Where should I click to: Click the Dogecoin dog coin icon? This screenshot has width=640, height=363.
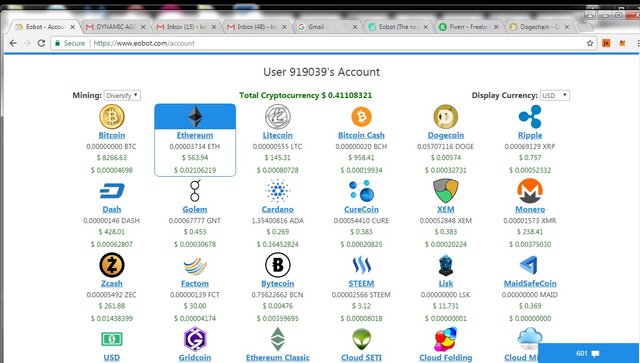[x=445, y=116]
